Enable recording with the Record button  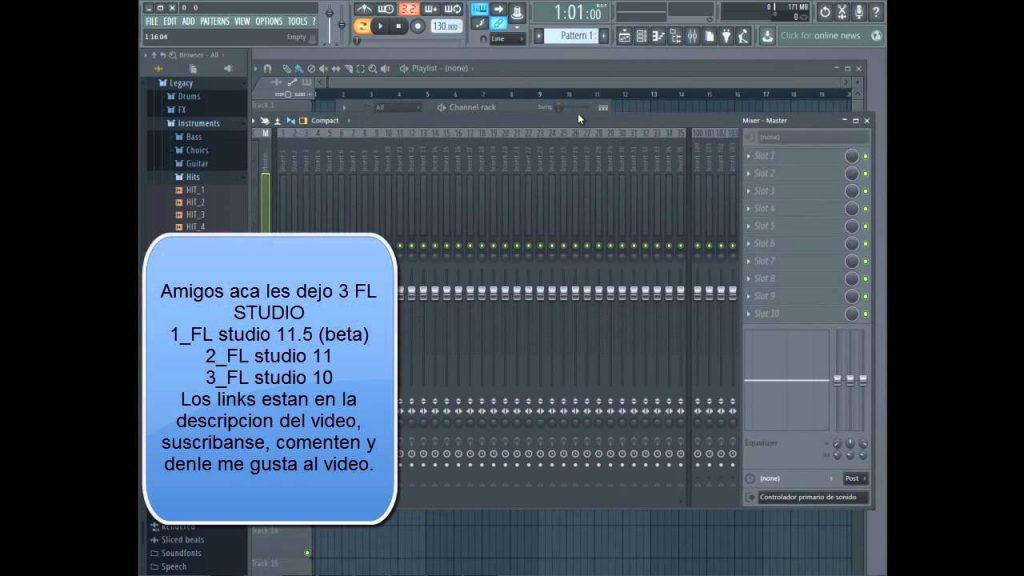coord(419,25)
